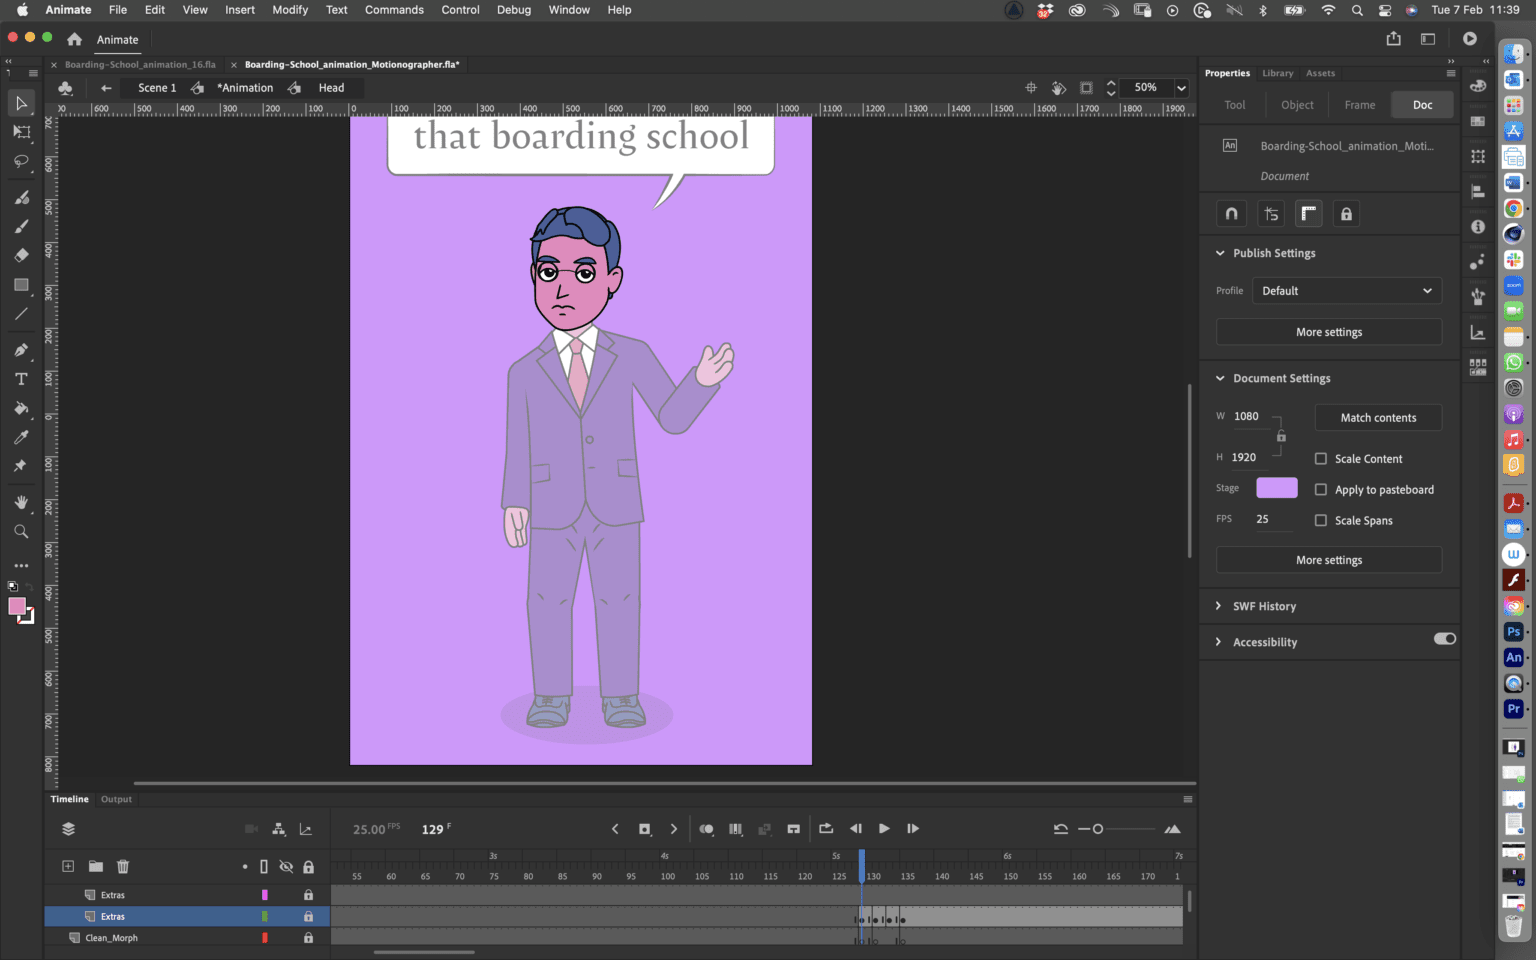Click the Match contents button

coord(1378,417)
